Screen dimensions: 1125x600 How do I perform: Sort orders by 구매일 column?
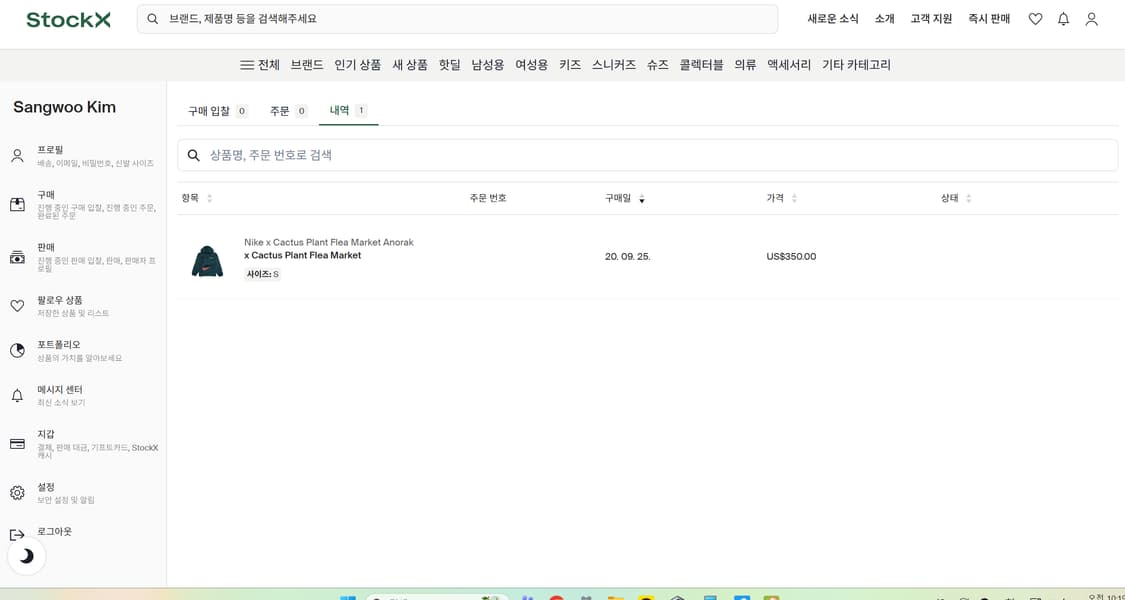pos(618,198)
